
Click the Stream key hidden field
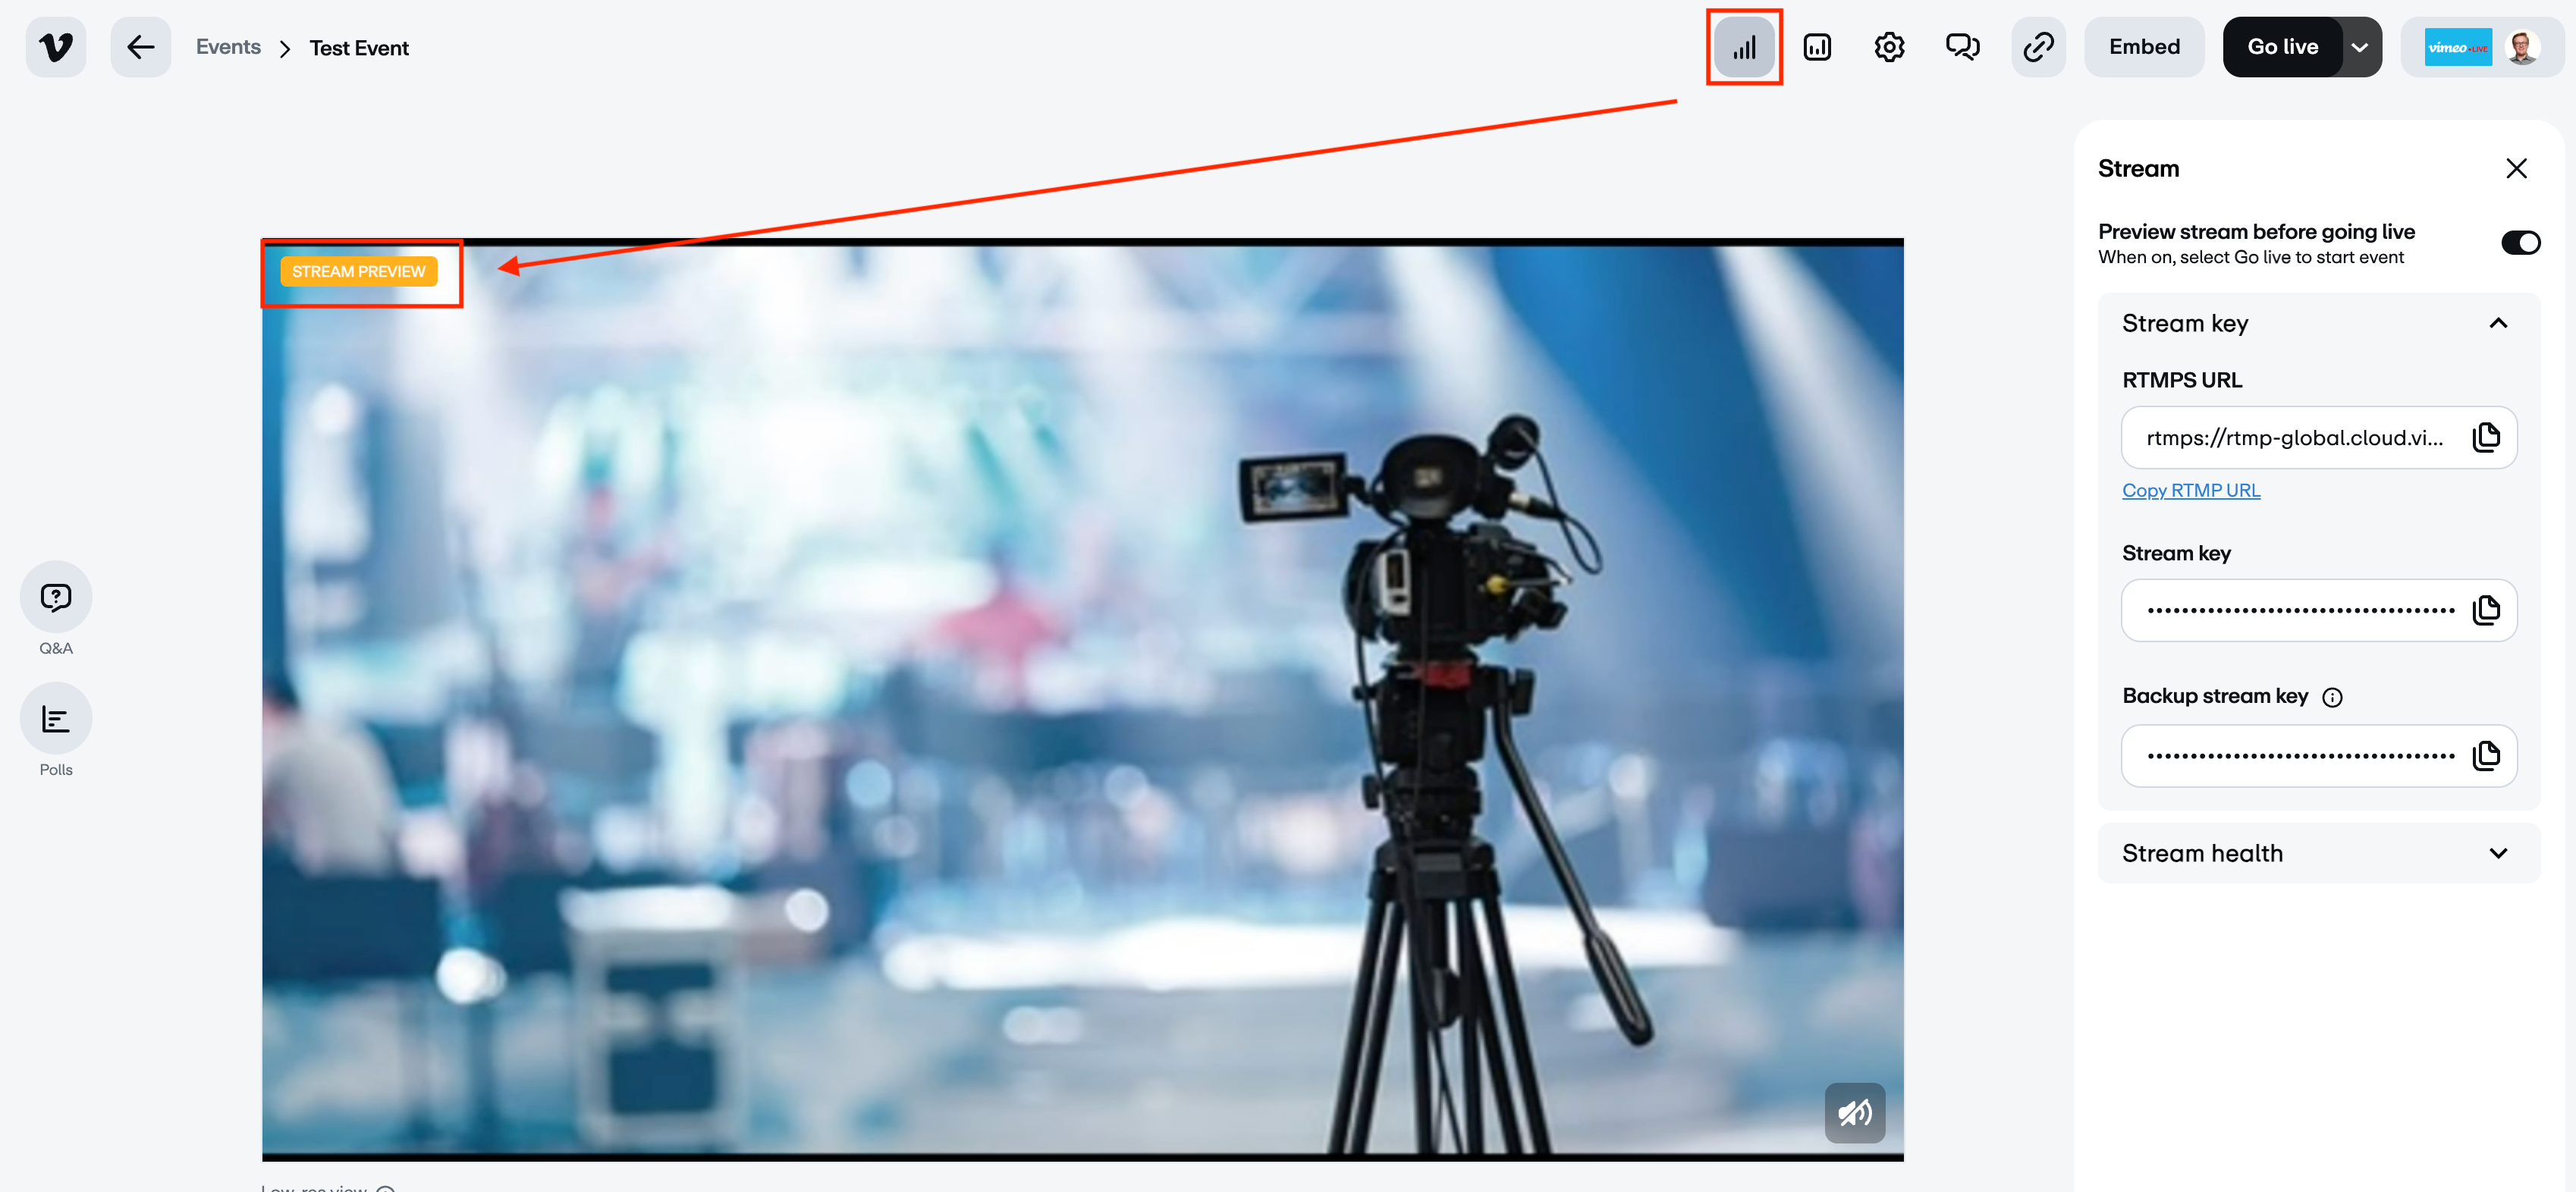pyautogui.click(x=2319, y=610)
